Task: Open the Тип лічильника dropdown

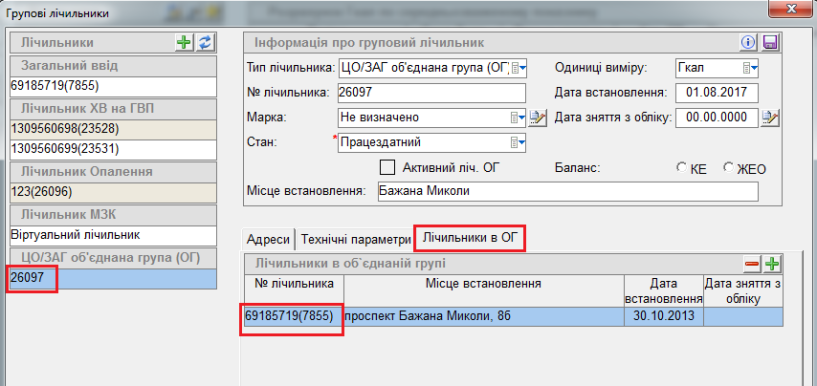Action: (x=518, y=68)
